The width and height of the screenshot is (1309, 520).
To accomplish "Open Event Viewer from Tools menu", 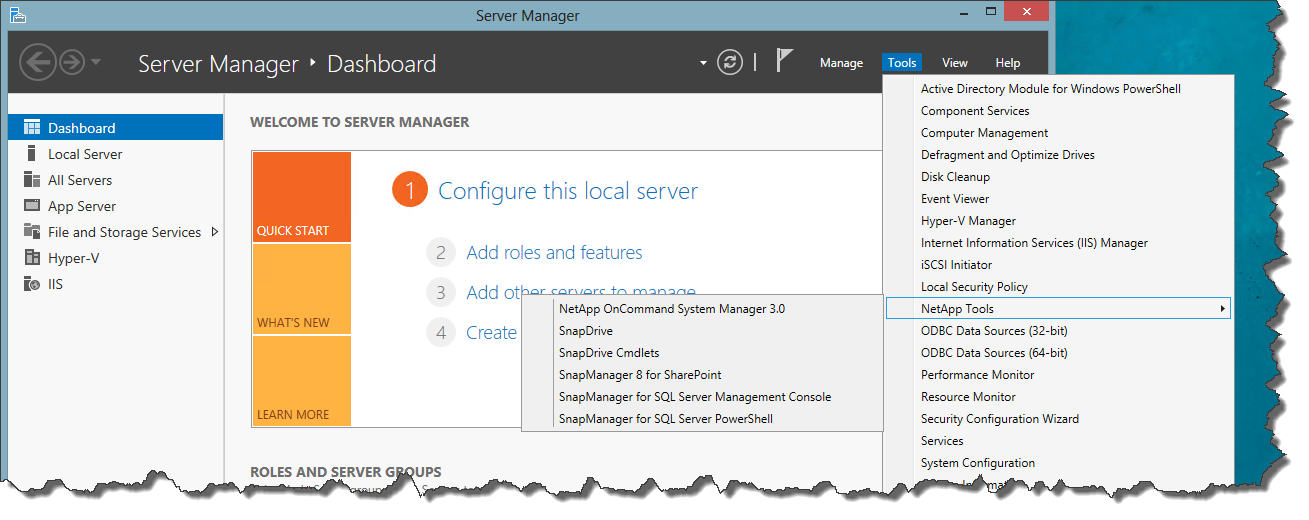I will (955, 199).
